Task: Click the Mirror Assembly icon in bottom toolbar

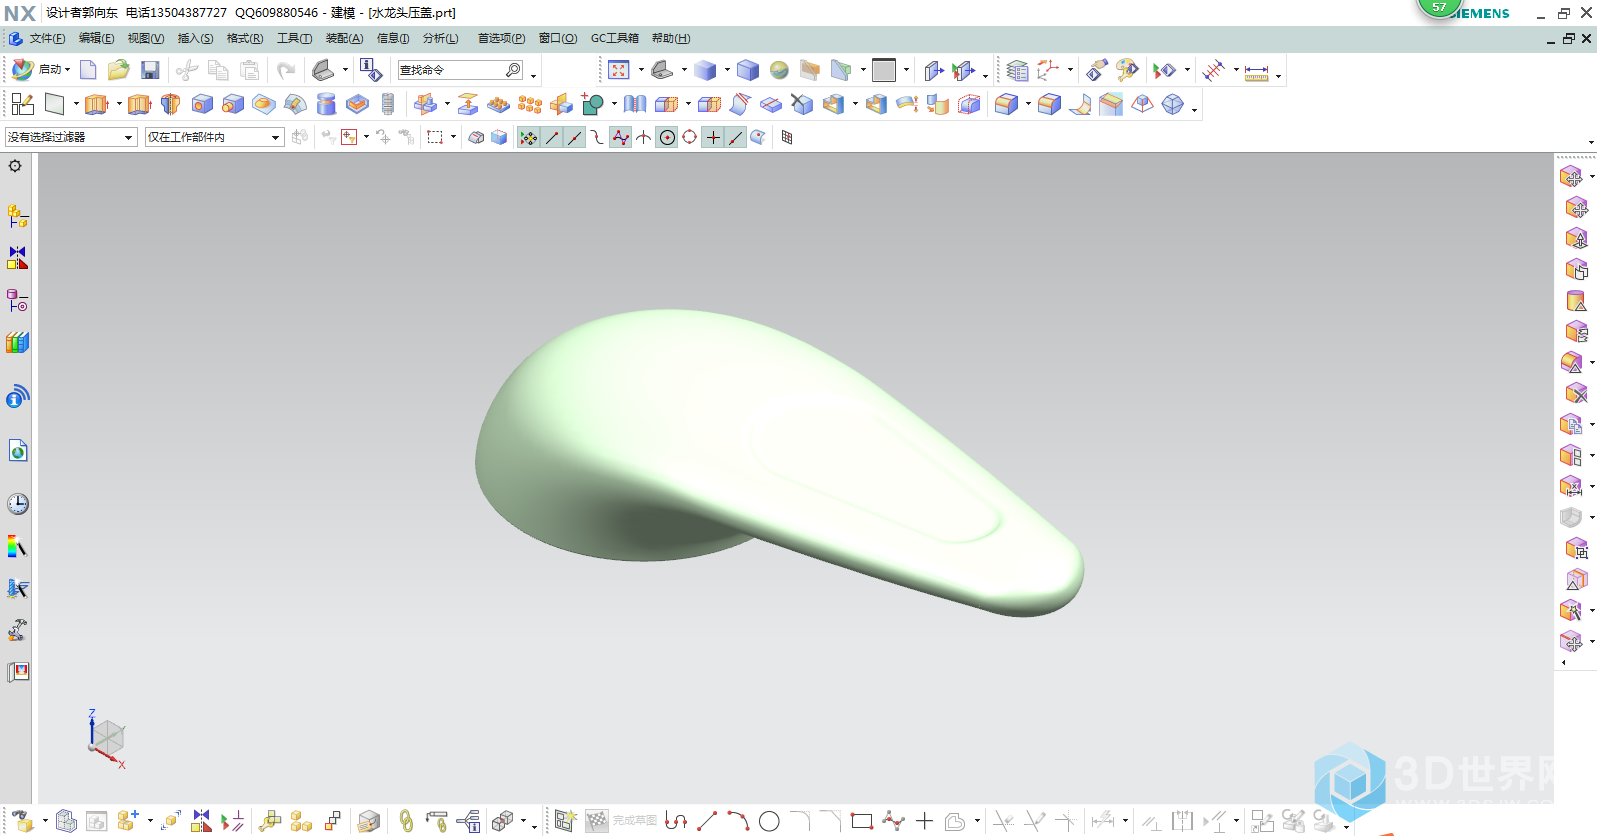Action: [x=201, y=821]
